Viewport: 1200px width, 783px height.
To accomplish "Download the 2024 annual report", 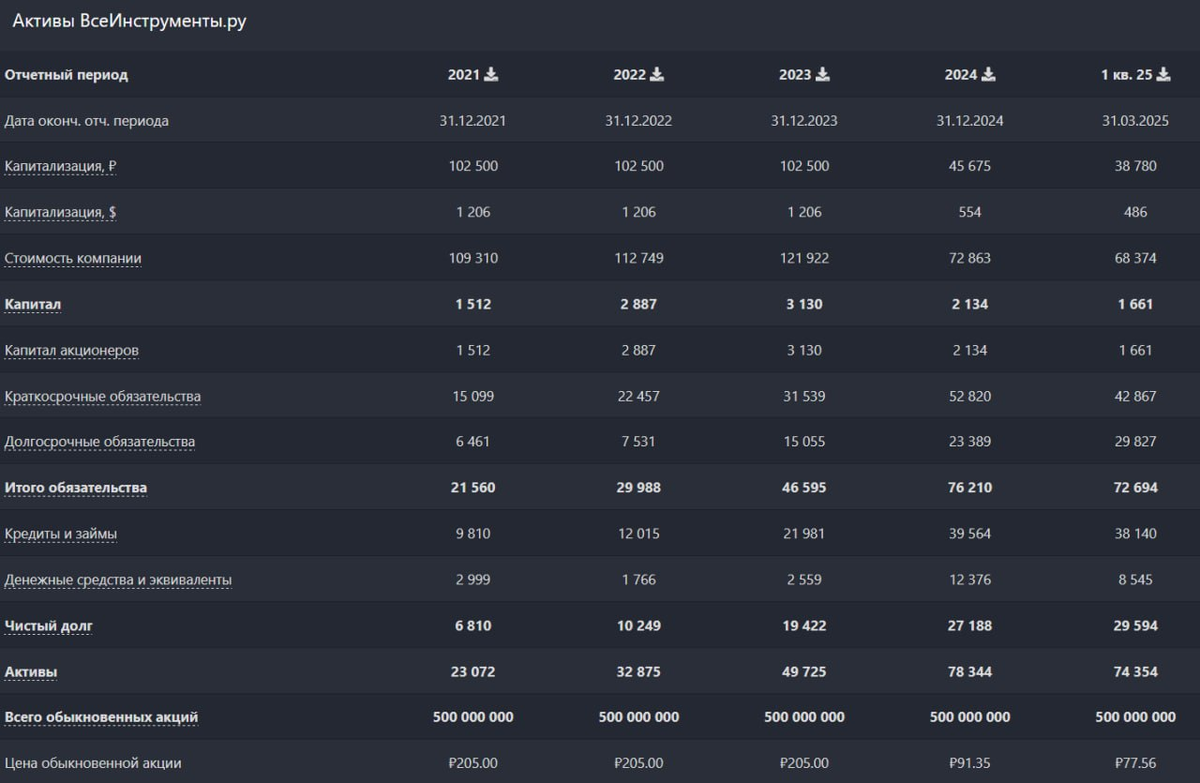I will coord(988,74).
